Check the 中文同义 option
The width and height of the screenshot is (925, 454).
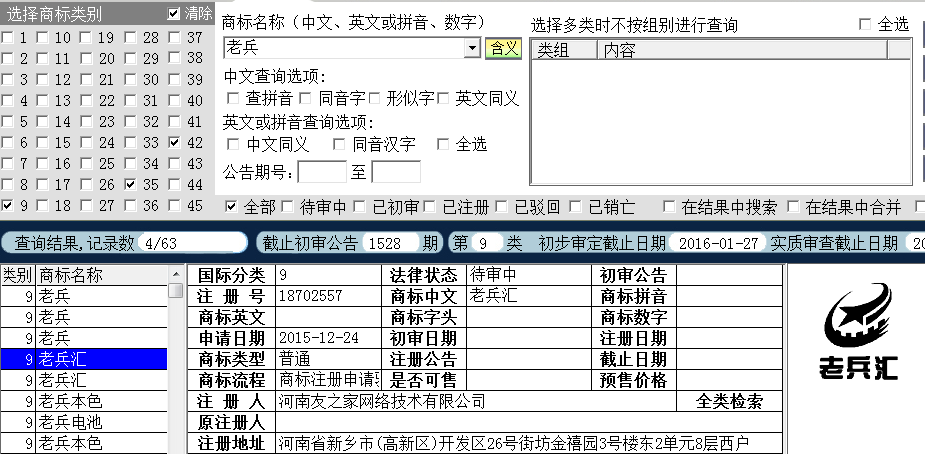click(233, 144)
